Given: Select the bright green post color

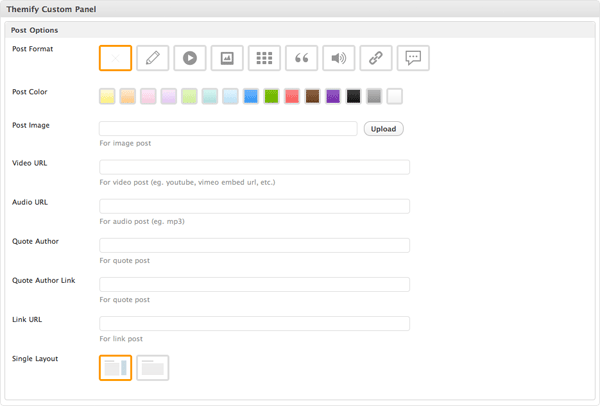Looking at the screenshot, I should click(271, 96).
